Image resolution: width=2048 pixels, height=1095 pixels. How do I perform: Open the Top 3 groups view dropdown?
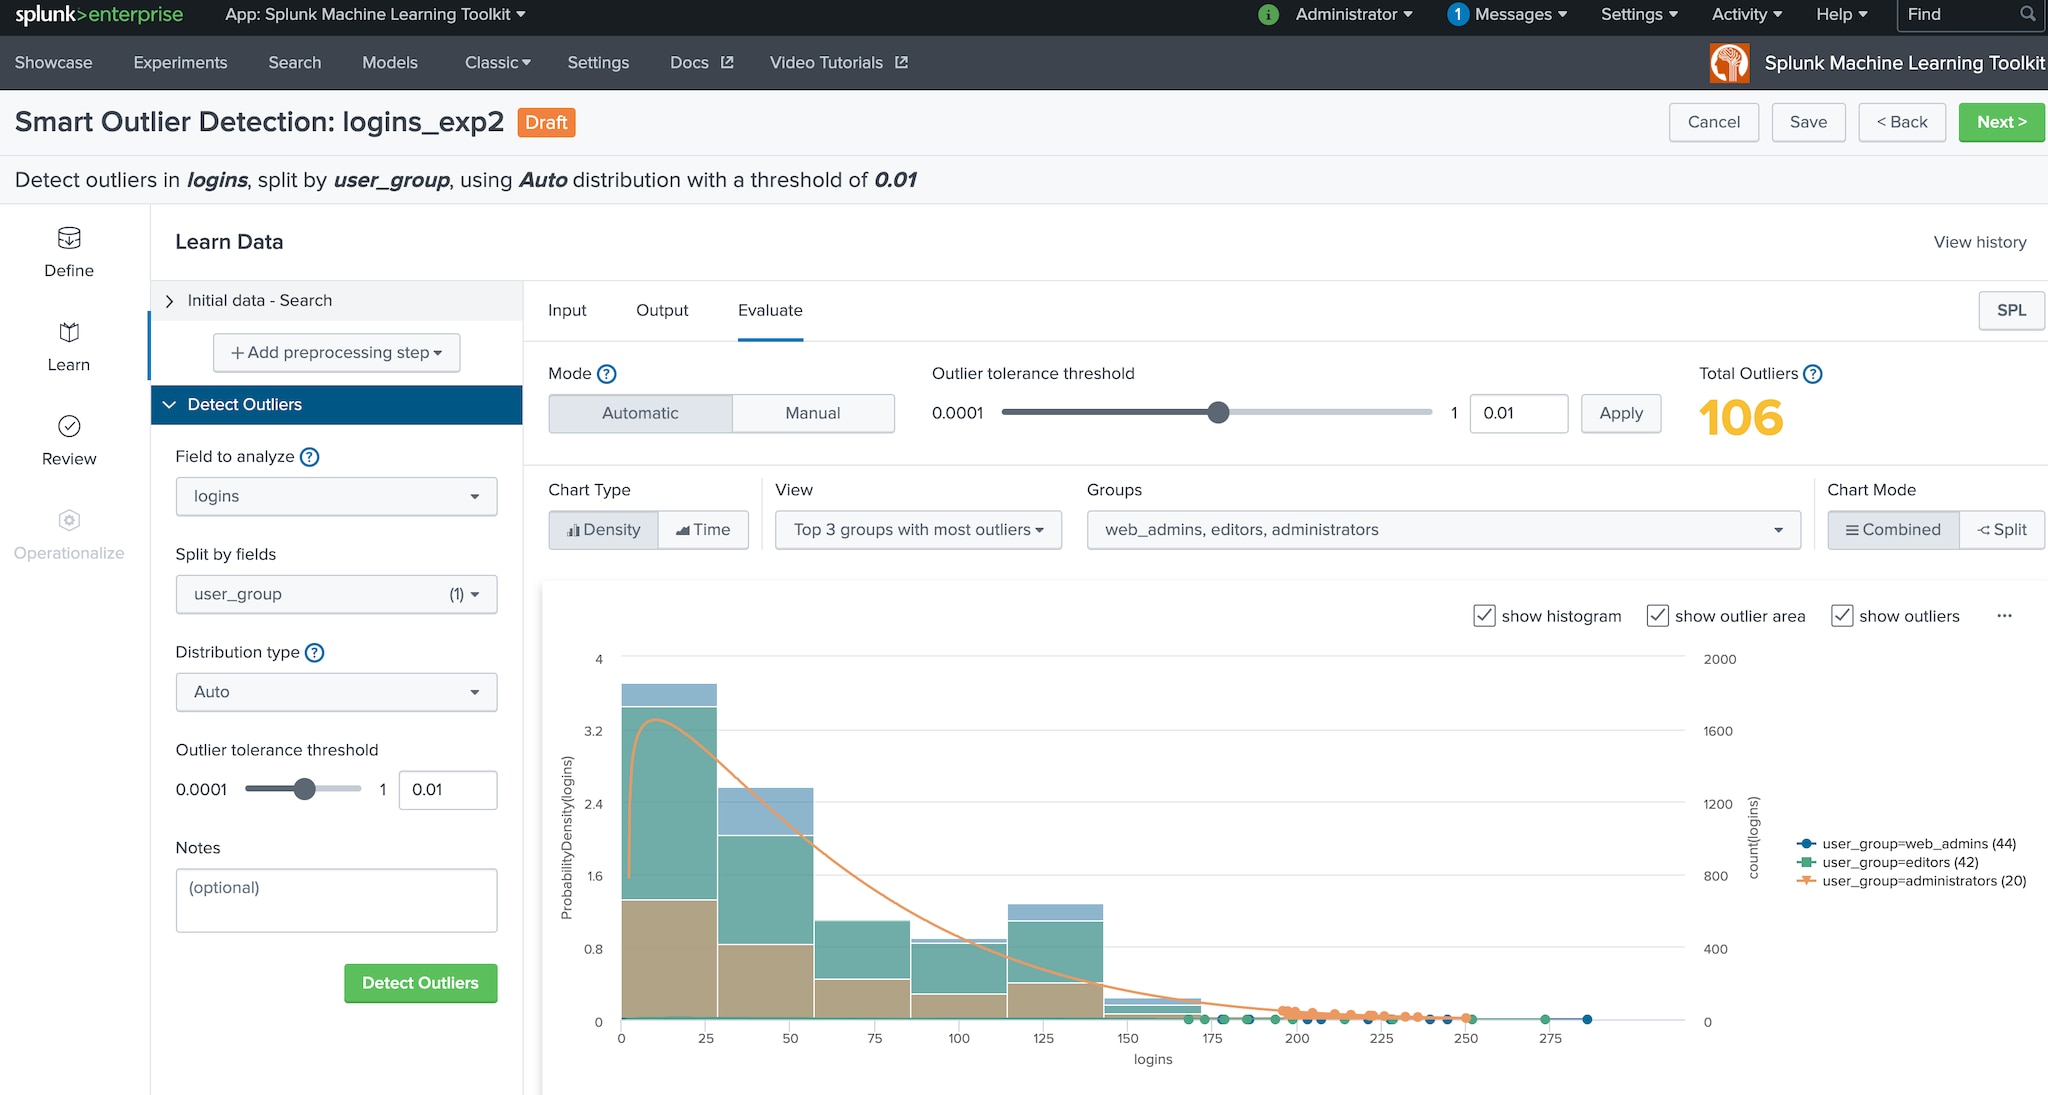(x=918, y=530)
